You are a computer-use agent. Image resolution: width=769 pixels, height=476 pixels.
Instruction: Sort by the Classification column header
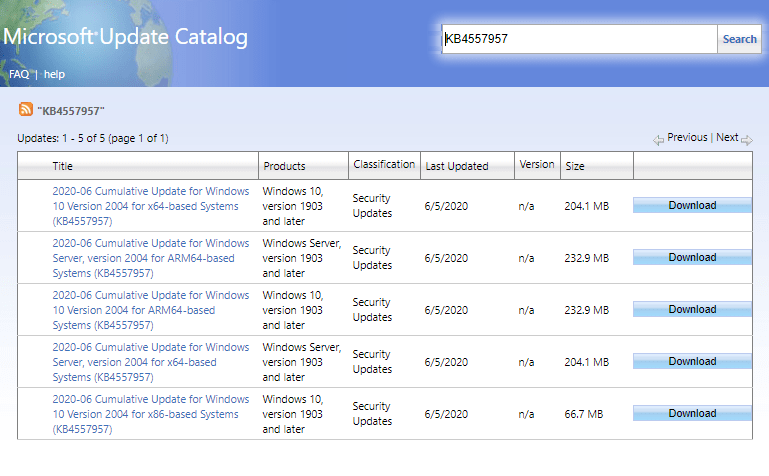[x=384, y=164]
